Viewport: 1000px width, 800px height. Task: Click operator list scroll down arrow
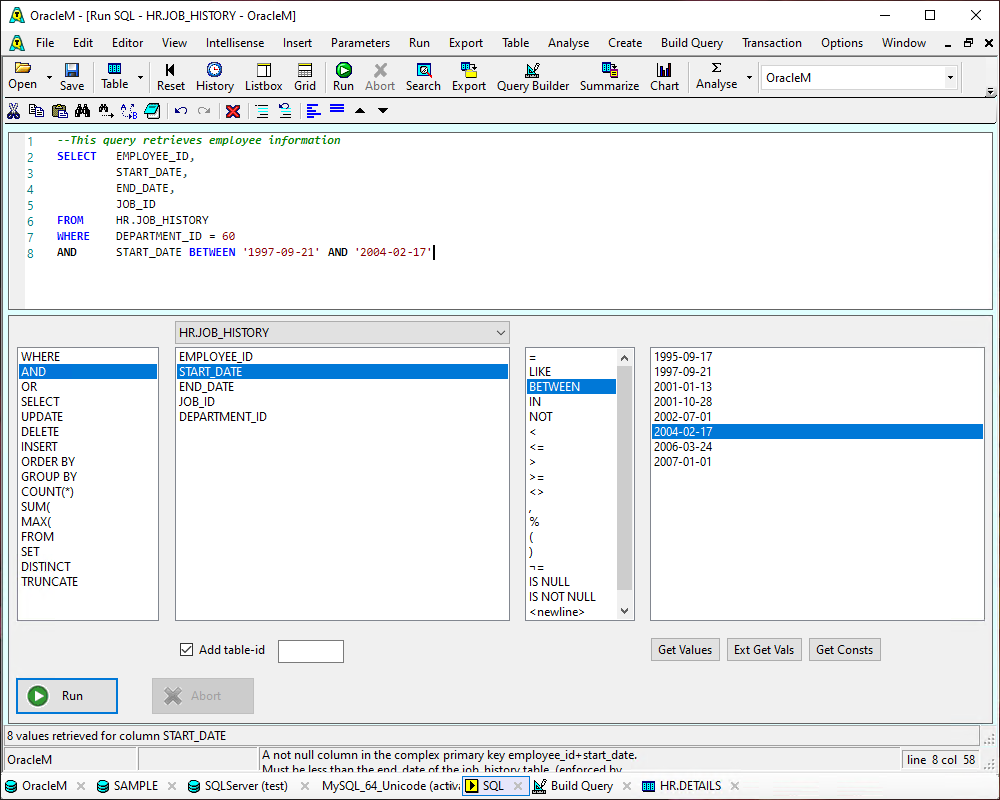[x=624, y=611]
